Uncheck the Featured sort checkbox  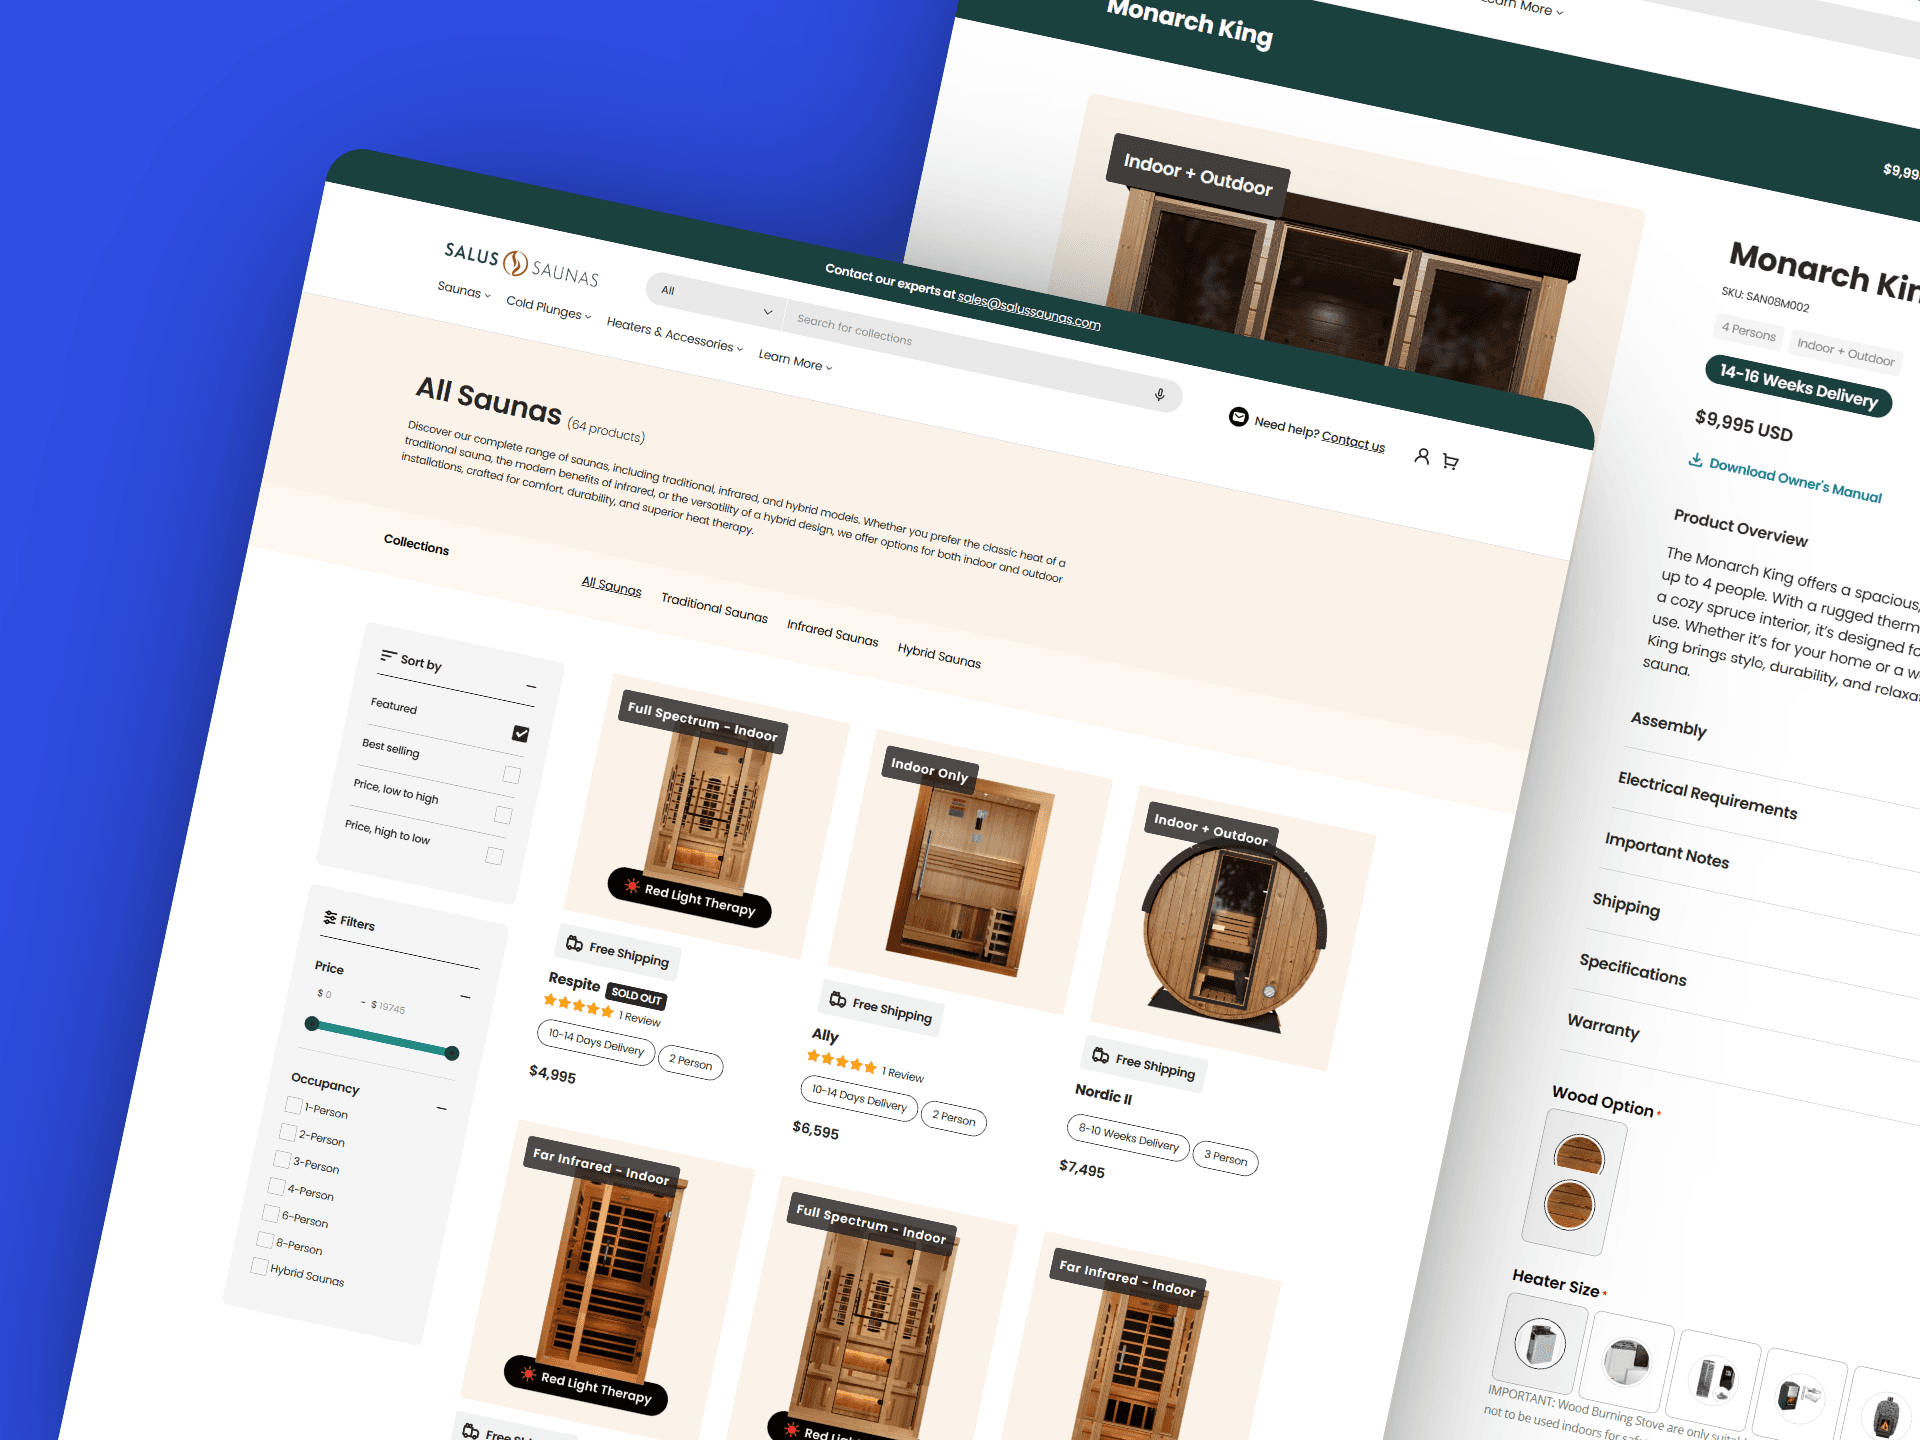click(x=520, y=734)
